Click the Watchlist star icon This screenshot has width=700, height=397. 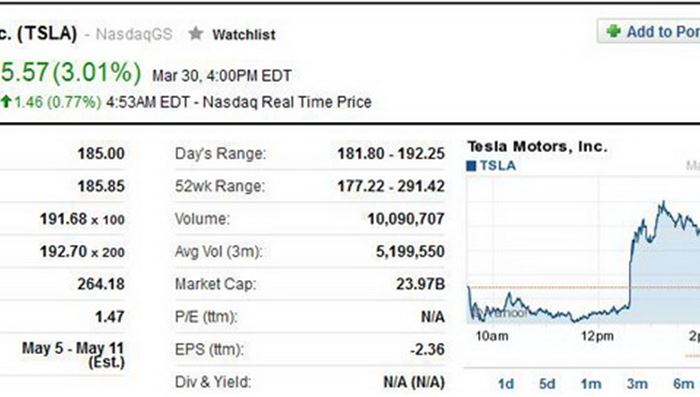(196, 33)
